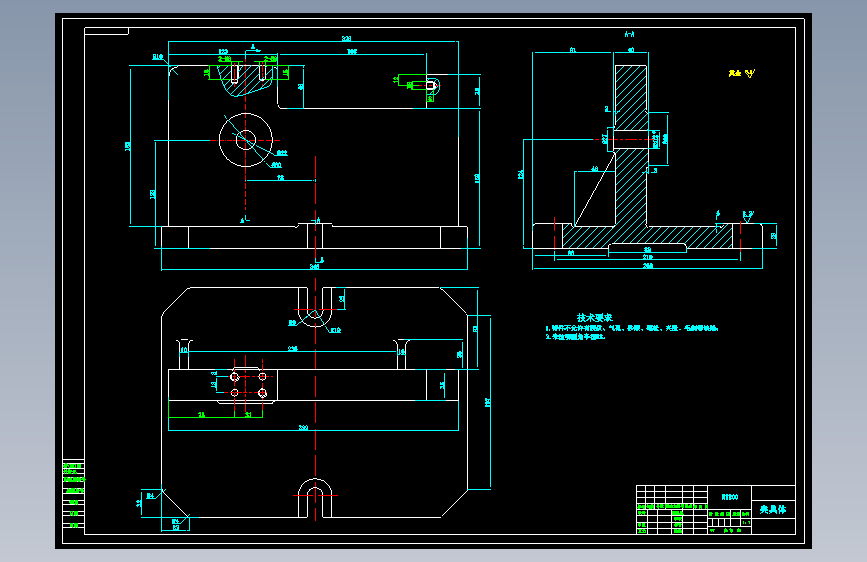Click the 技术要求 heading text
Screen dimensions: 867x562
594,318
